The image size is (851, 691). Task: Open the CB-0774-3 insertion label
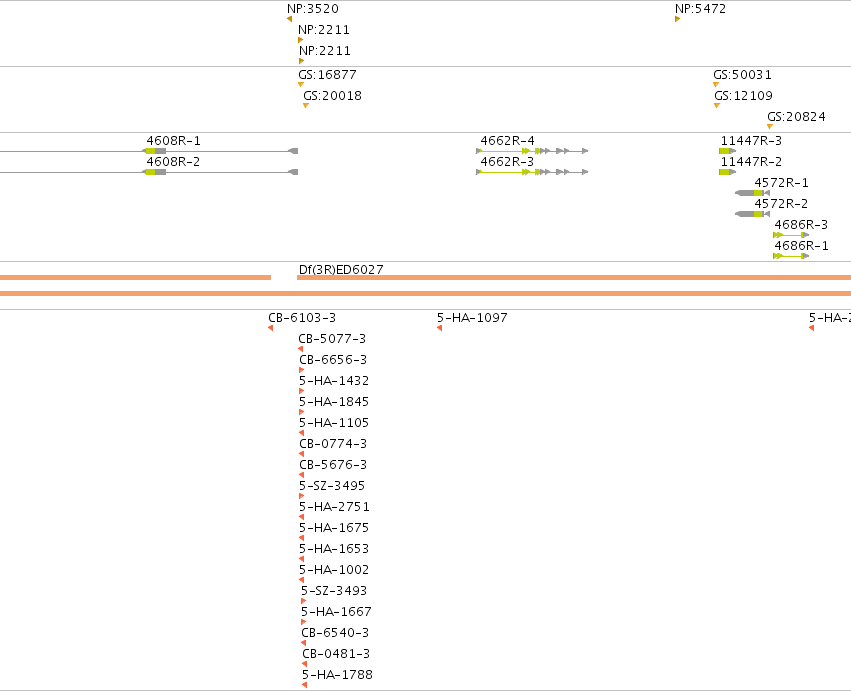(333, 443)
